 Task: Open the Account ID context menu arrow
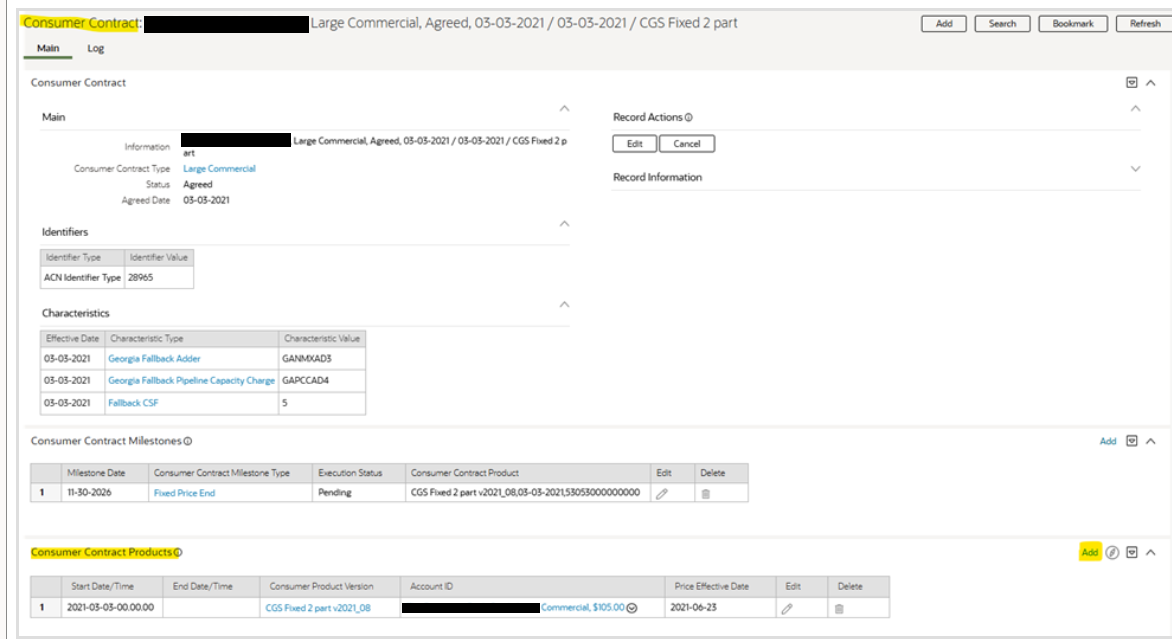tap(632, 608)
